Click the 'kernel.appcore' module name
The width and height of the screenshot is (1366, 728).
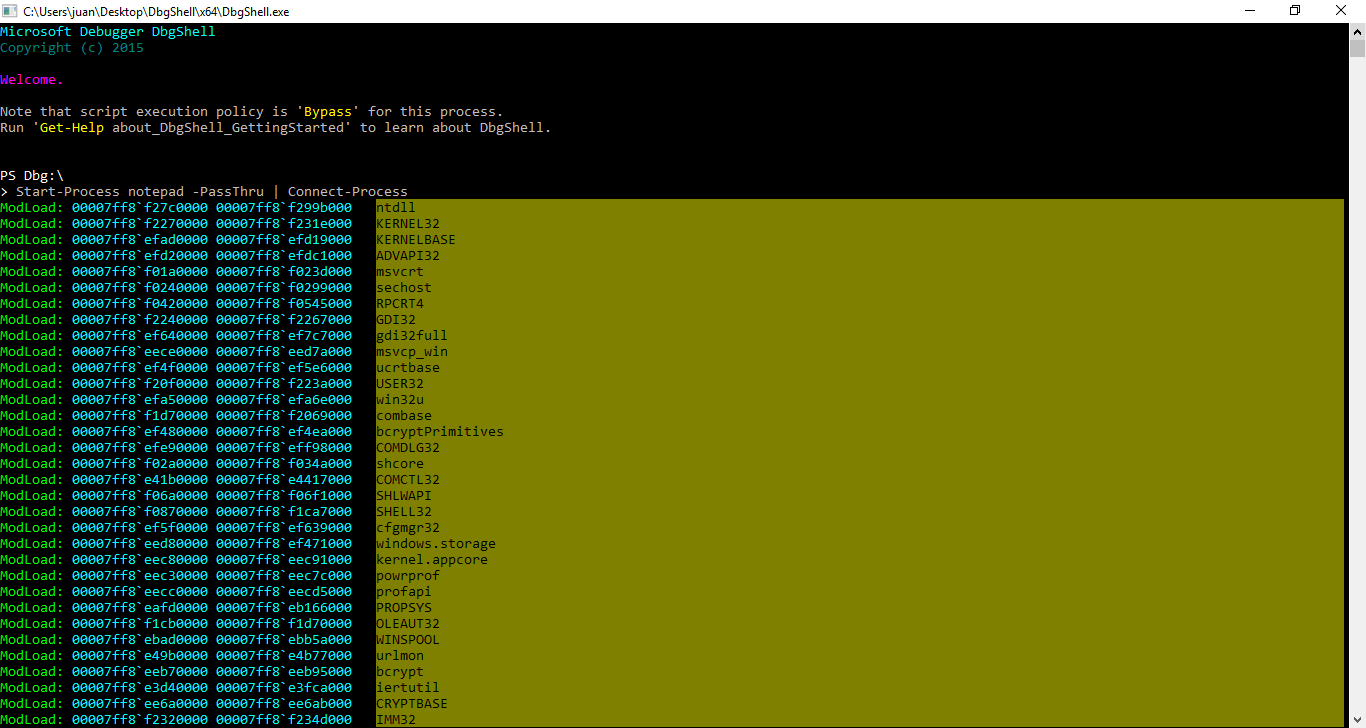pyautogui.click(x=432, y=560)
